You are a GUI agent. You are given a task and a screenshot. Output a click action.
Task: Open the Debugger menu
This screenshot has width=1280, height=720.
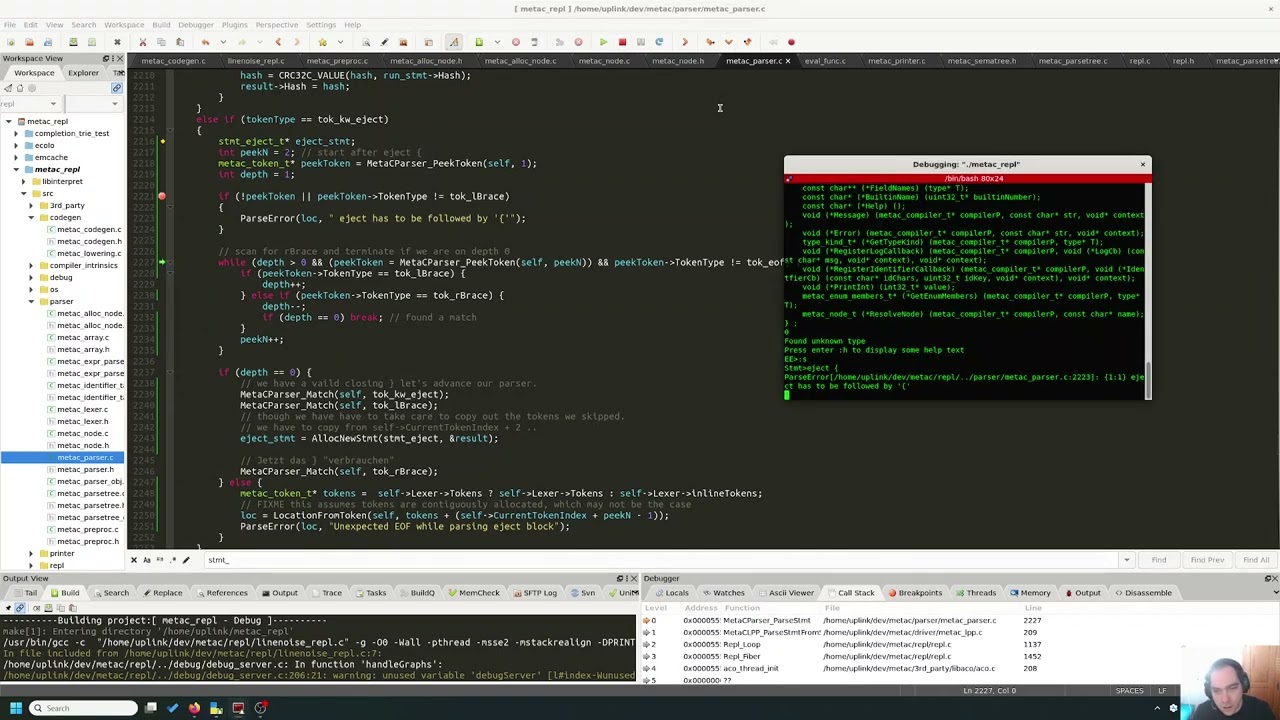[x=195, y=25]
